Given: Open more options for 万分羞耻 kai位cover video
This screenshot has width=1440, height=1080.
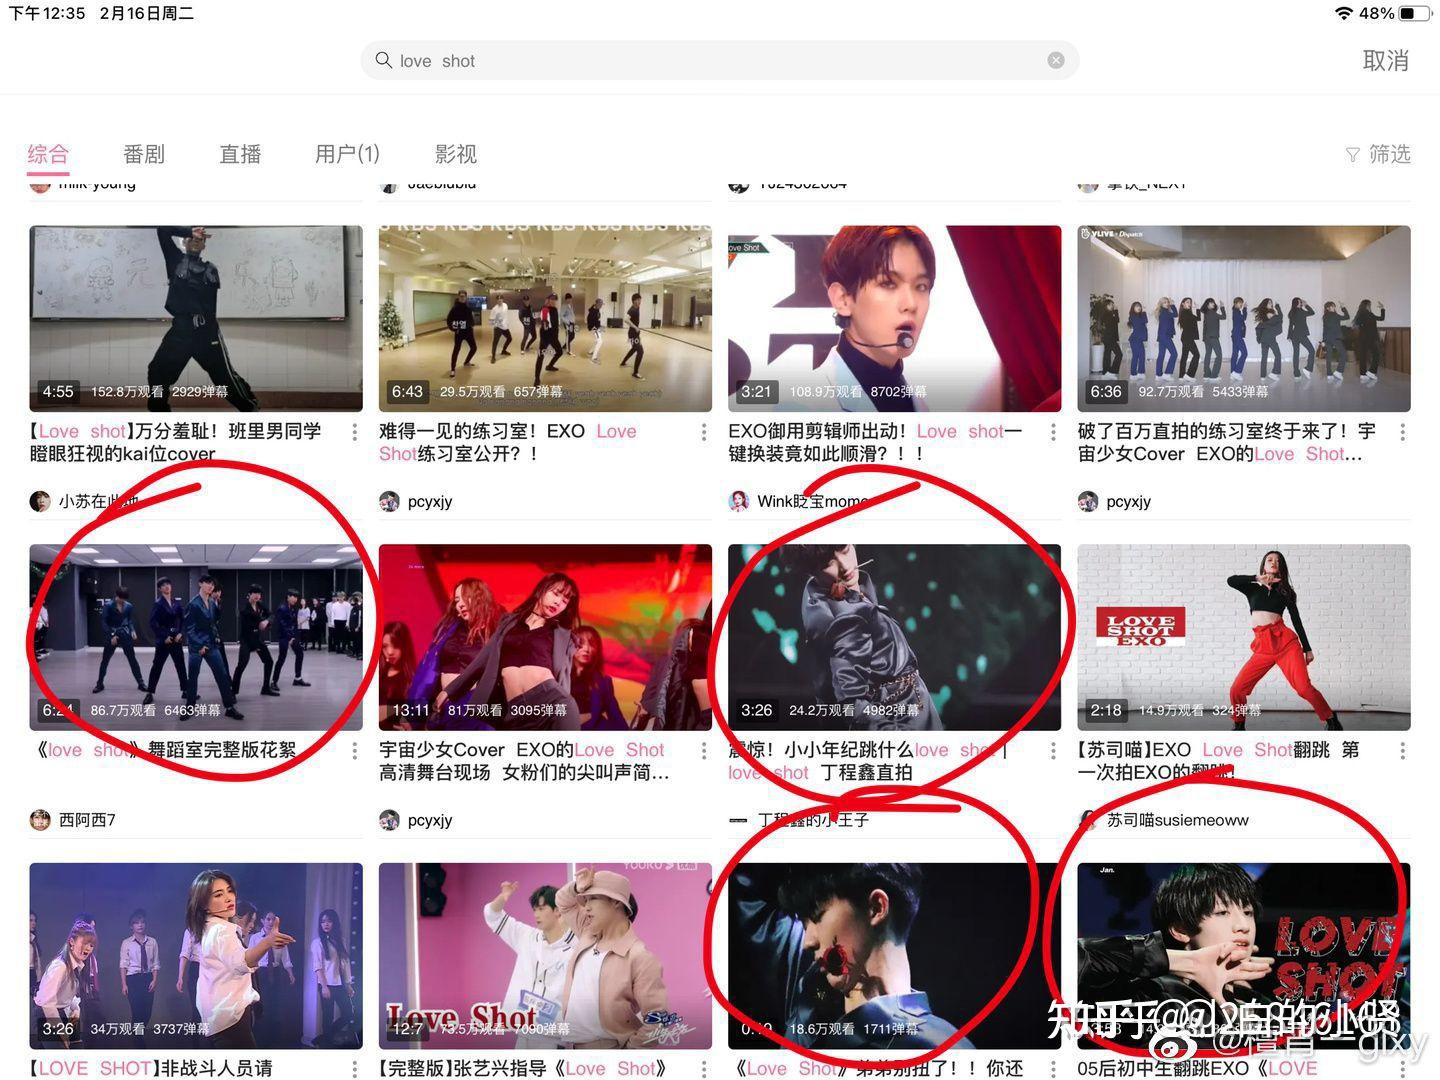Looking at the screenshot, I should (x=354, y=432).
